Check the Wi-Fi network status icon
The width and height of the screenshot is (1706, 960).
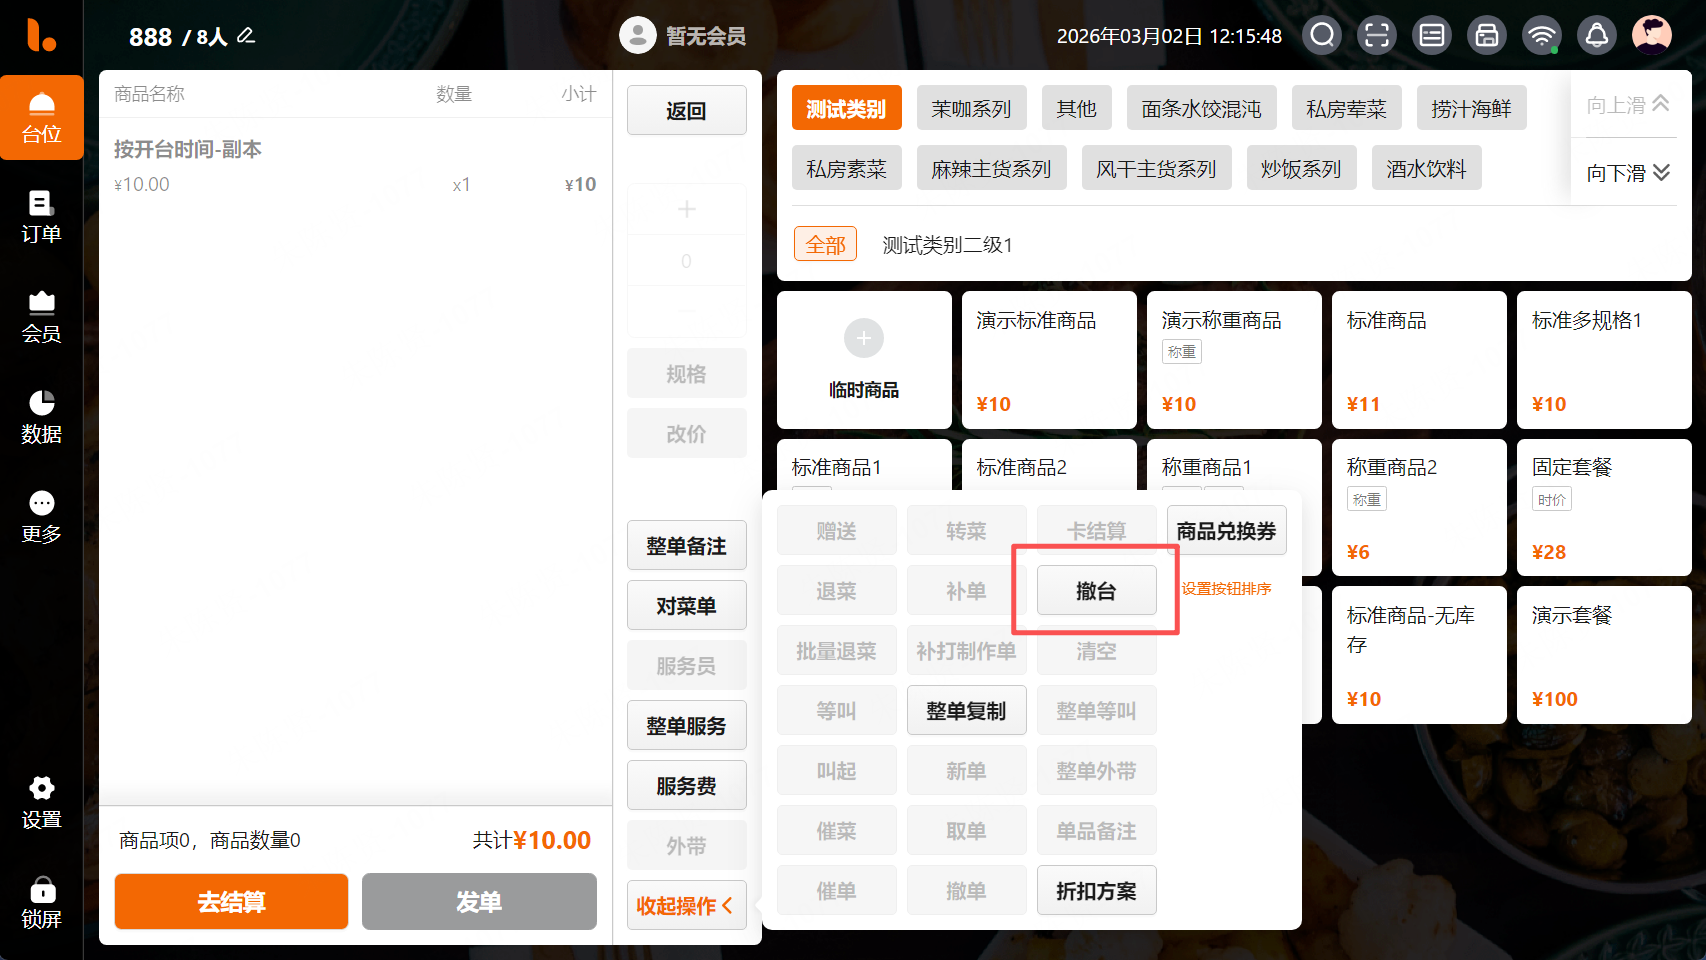tap(1542, 36)
